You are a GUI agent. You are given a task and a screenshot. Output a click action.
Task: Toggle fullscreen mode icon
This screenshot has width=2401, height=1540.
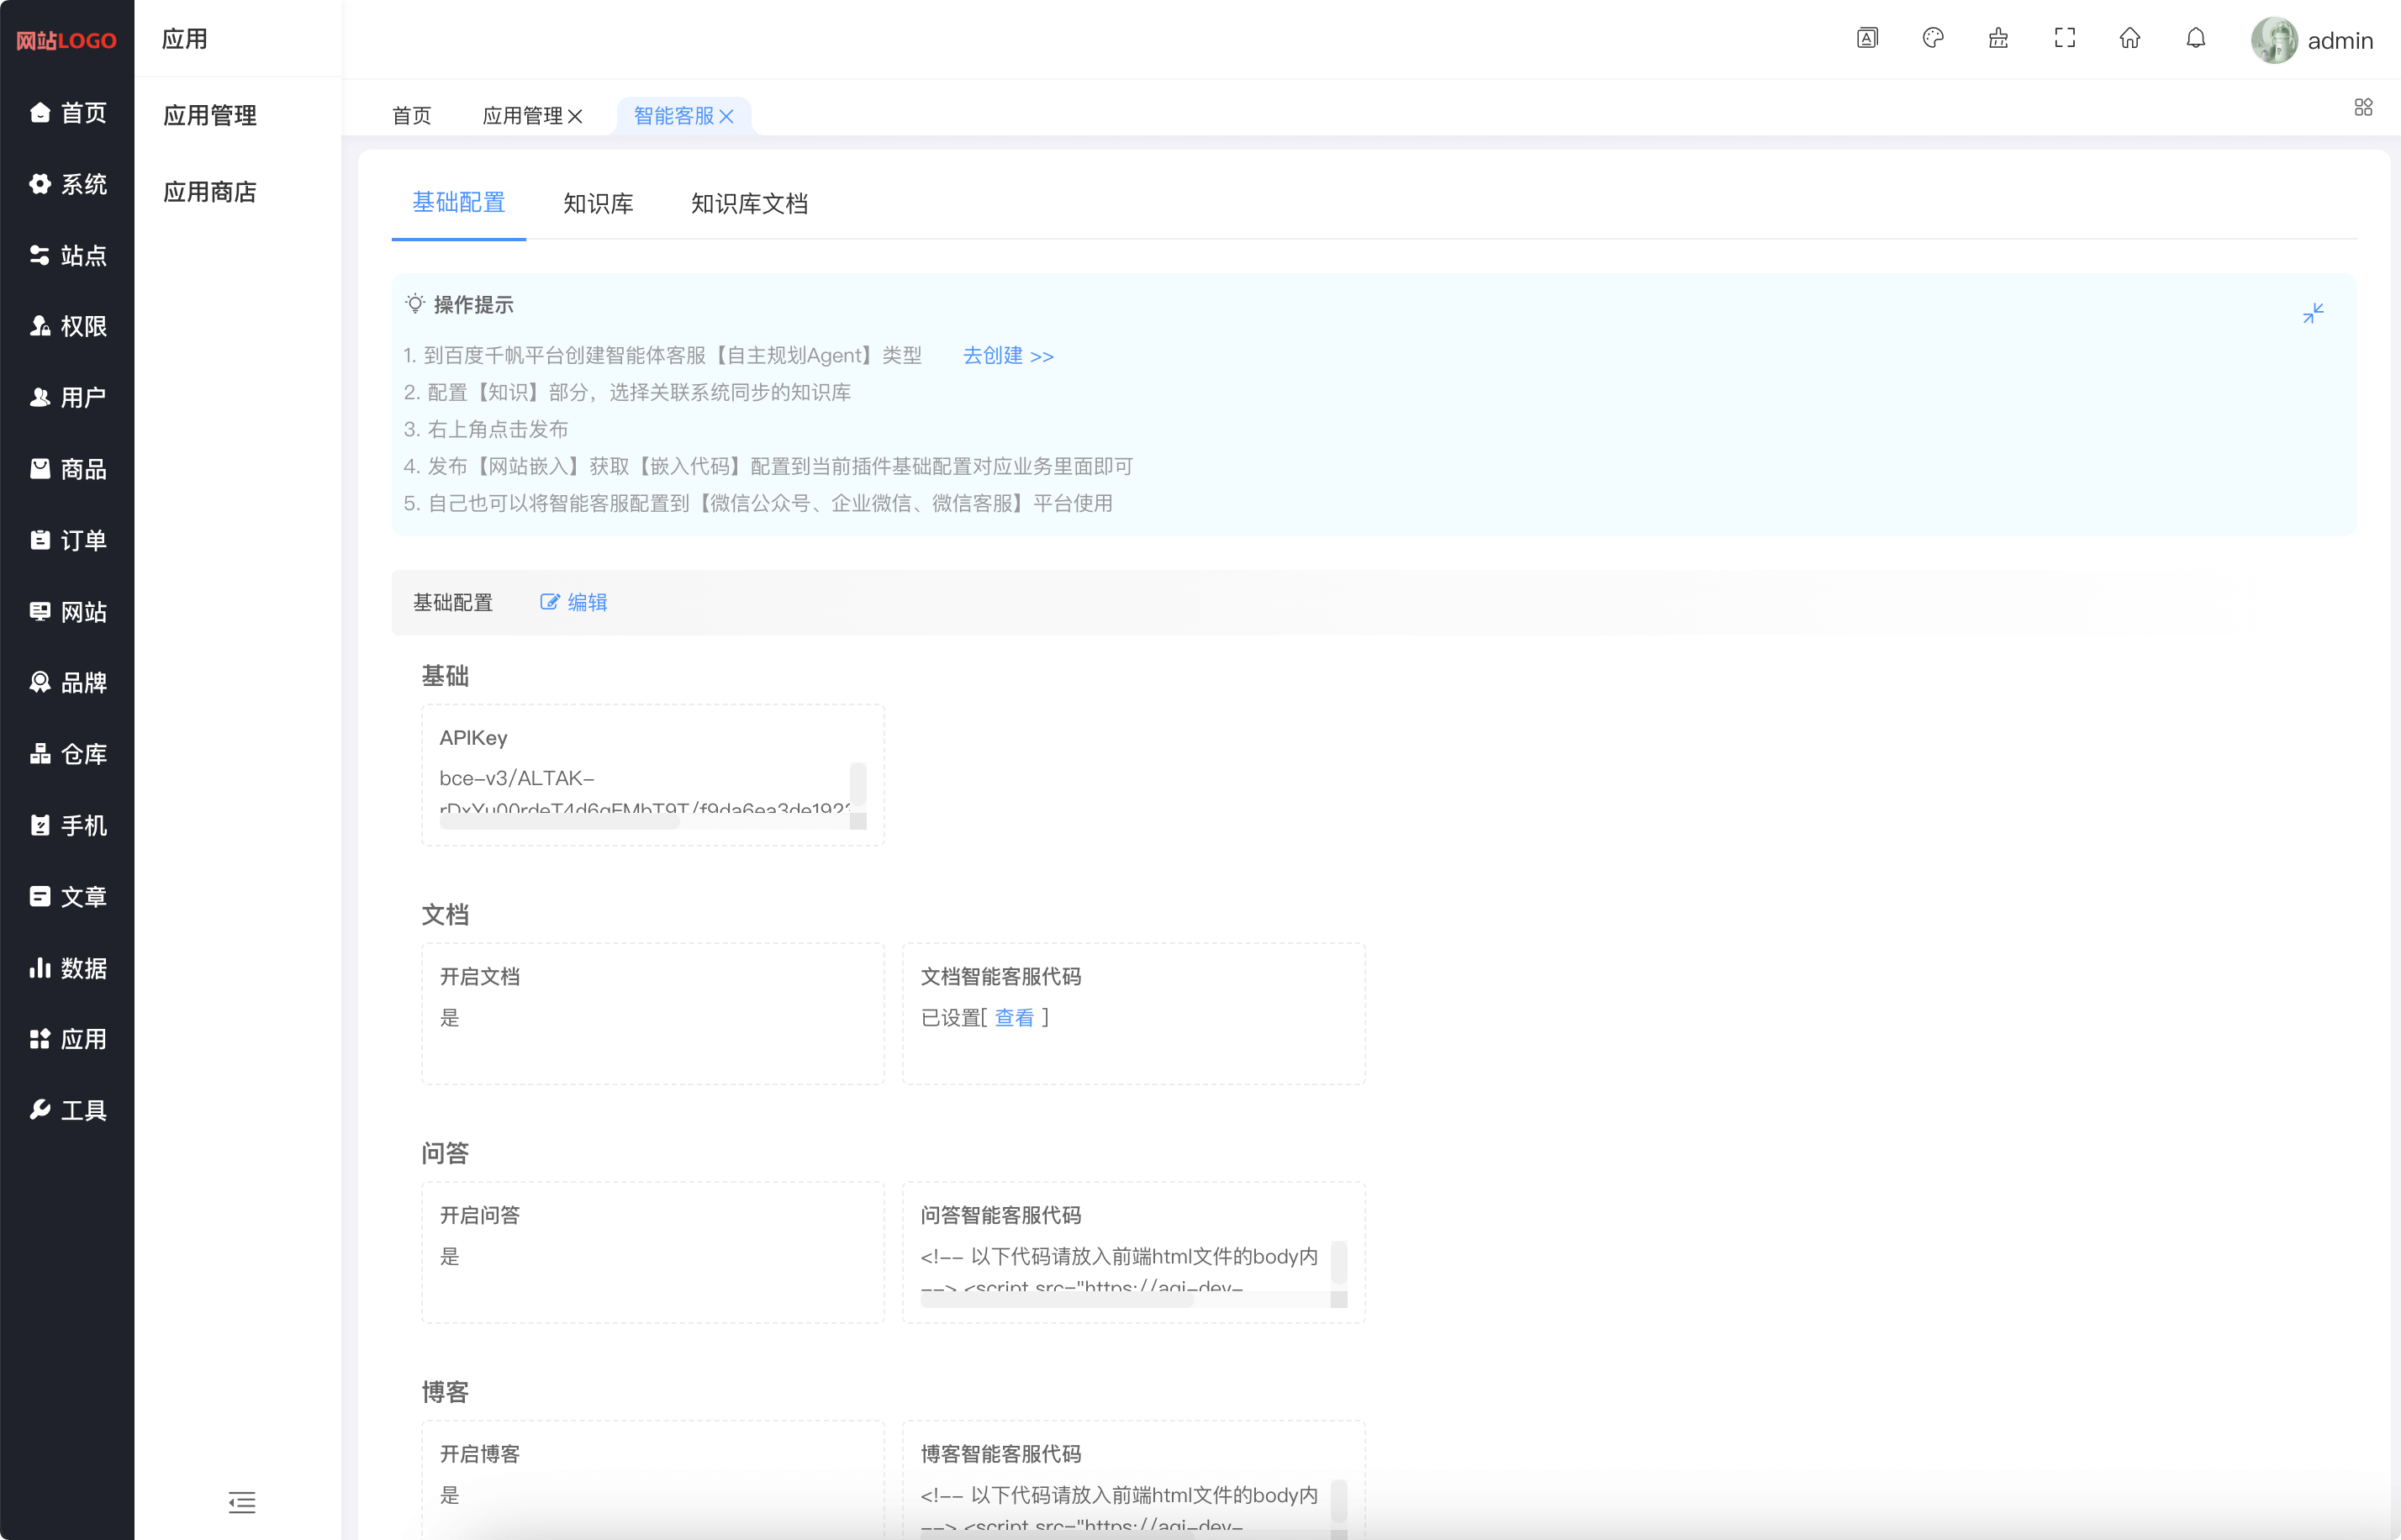point(2064,38)
